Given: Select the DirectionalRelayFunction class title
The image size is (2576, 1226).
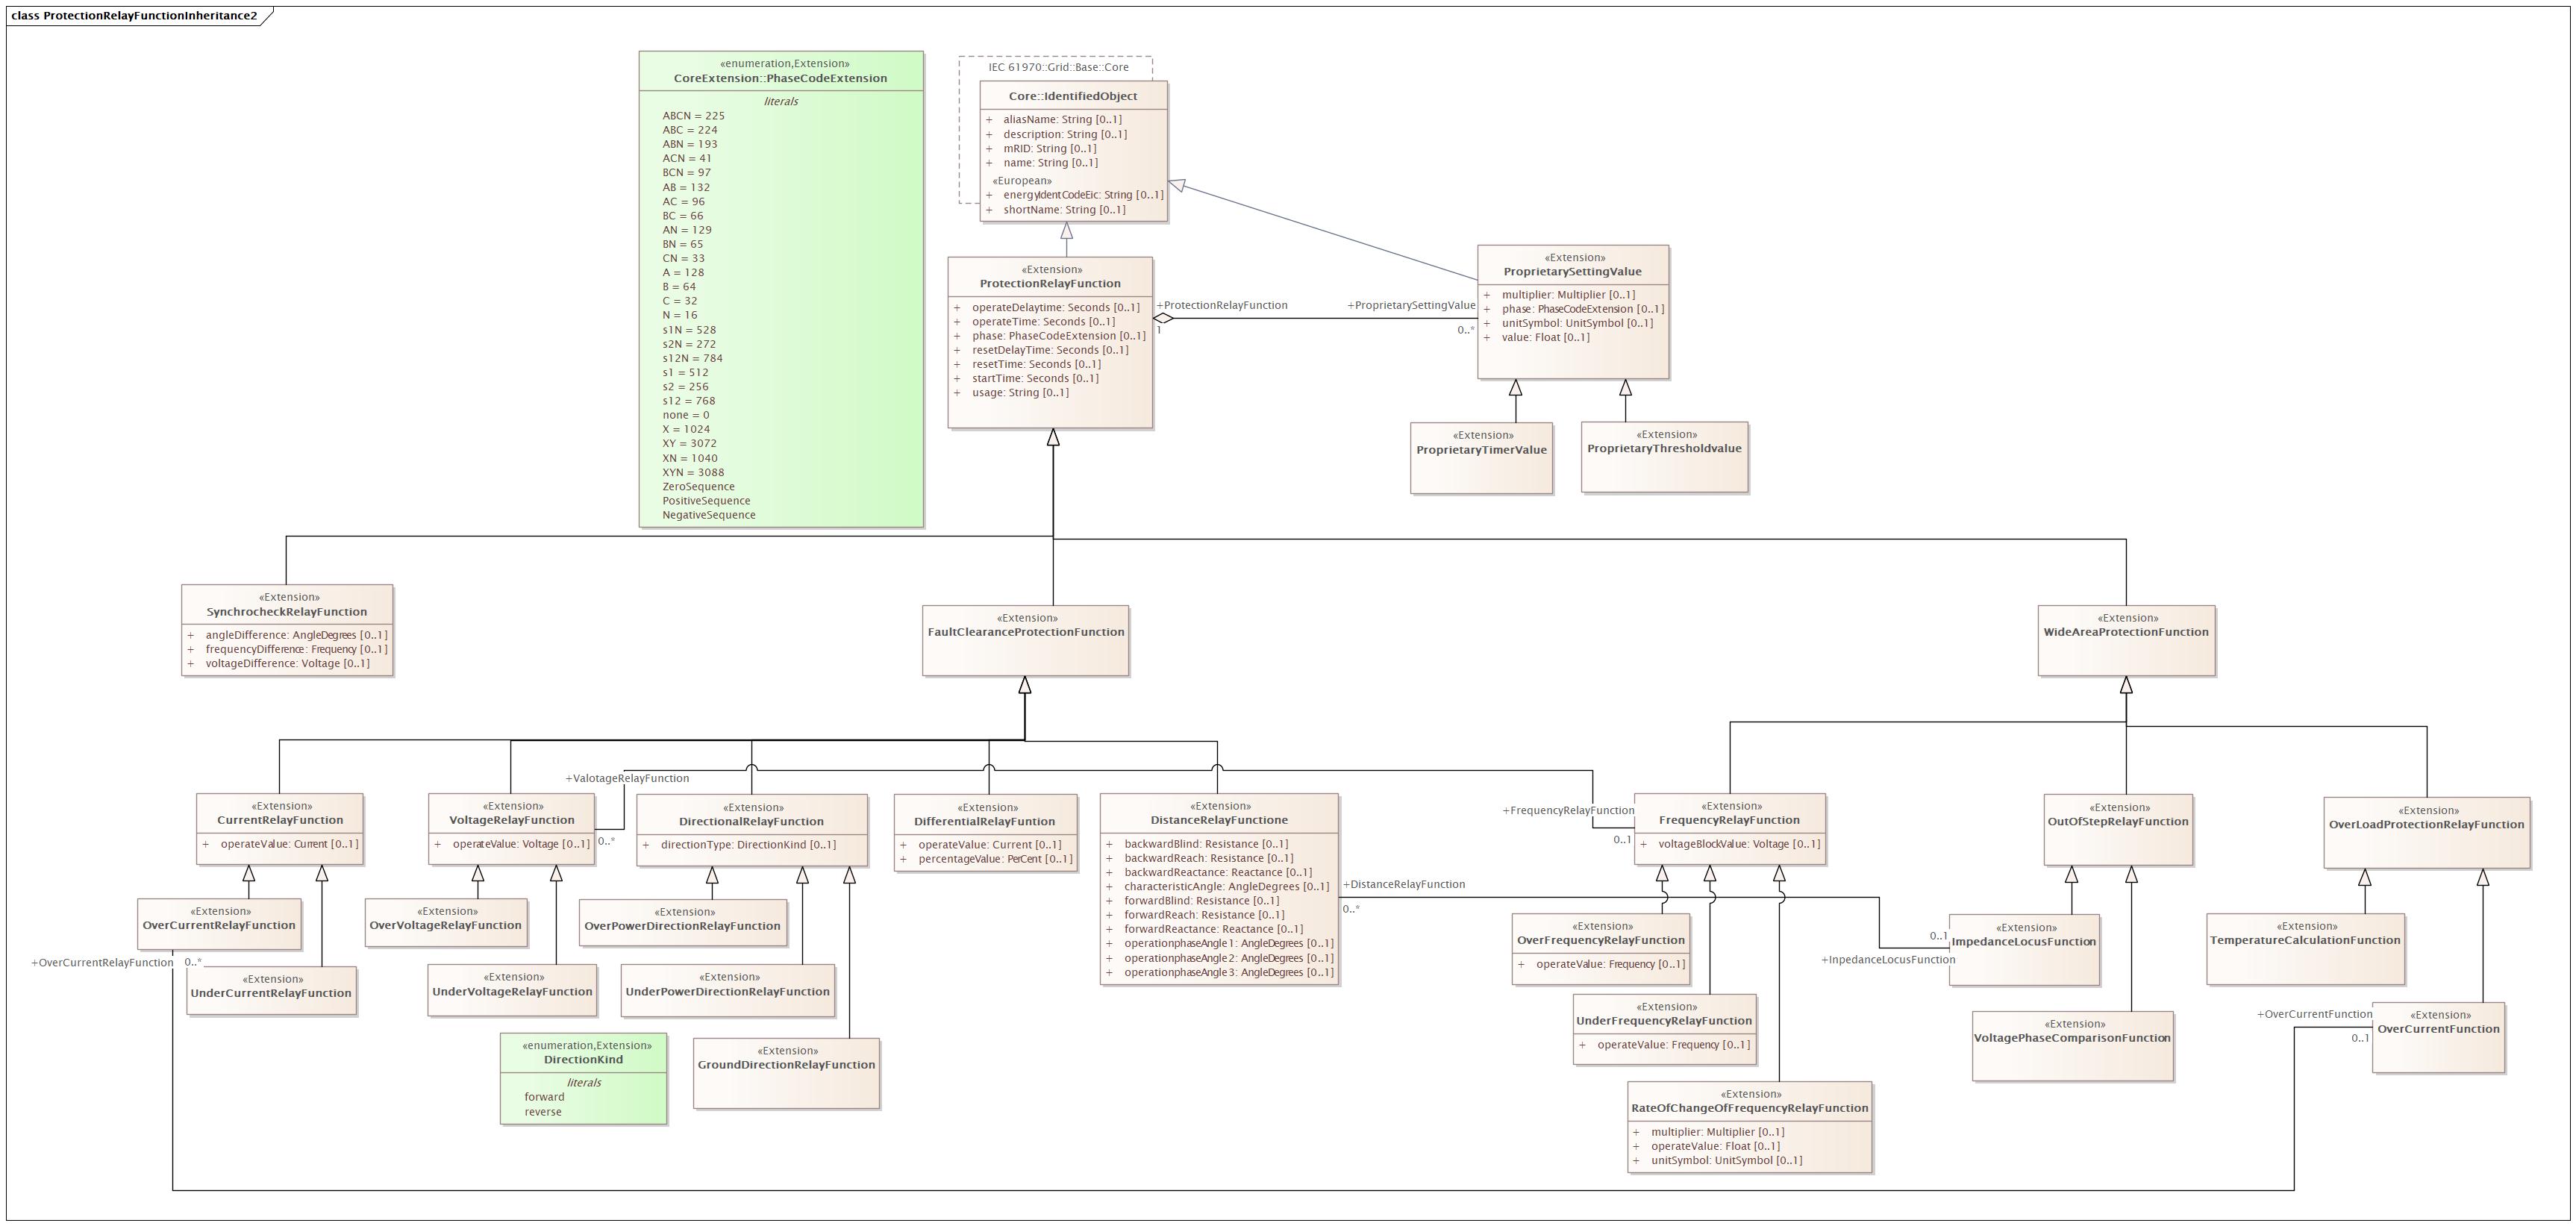Looking at the screenshot, I should [752, 822].
